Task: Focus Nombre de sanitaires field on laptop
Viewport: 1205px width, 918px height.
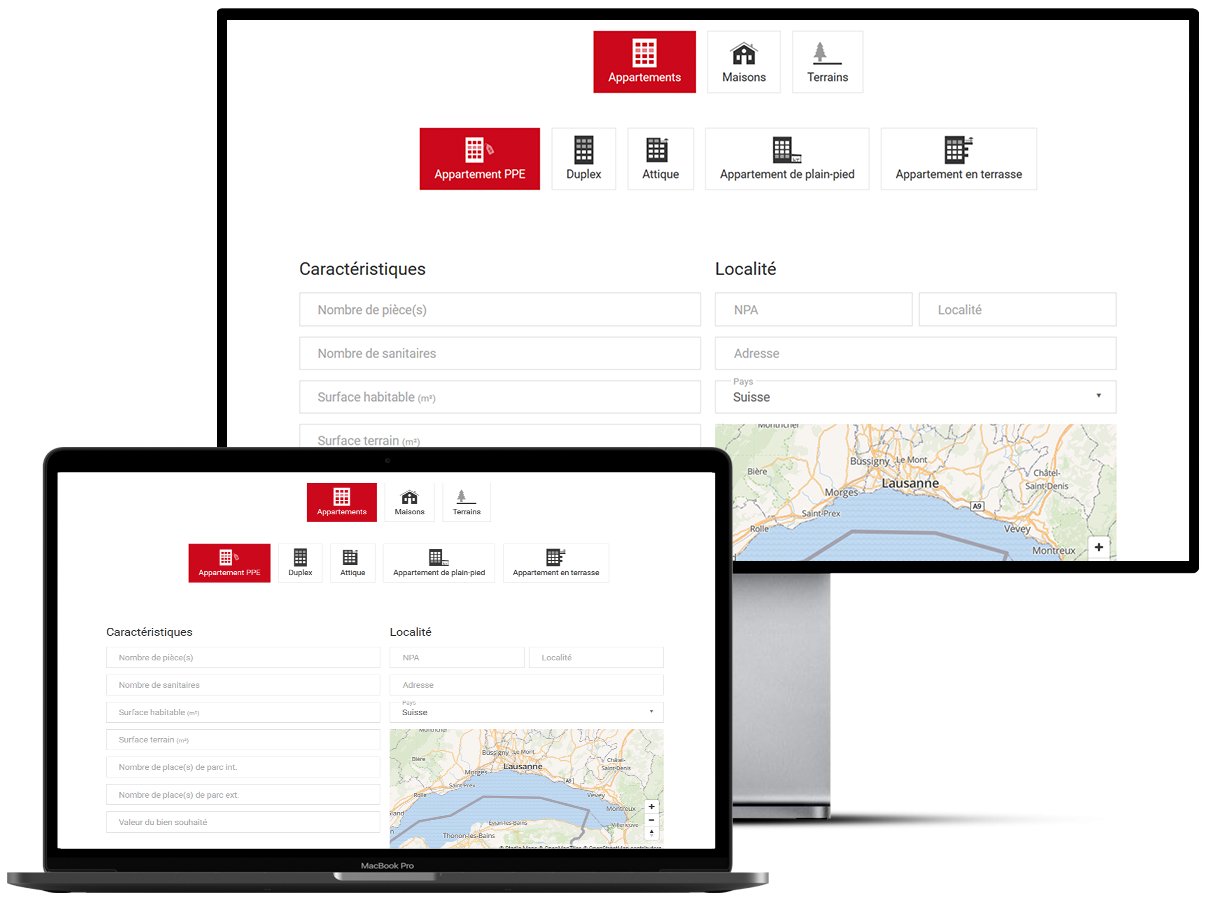Action: (x=243, y=685)
